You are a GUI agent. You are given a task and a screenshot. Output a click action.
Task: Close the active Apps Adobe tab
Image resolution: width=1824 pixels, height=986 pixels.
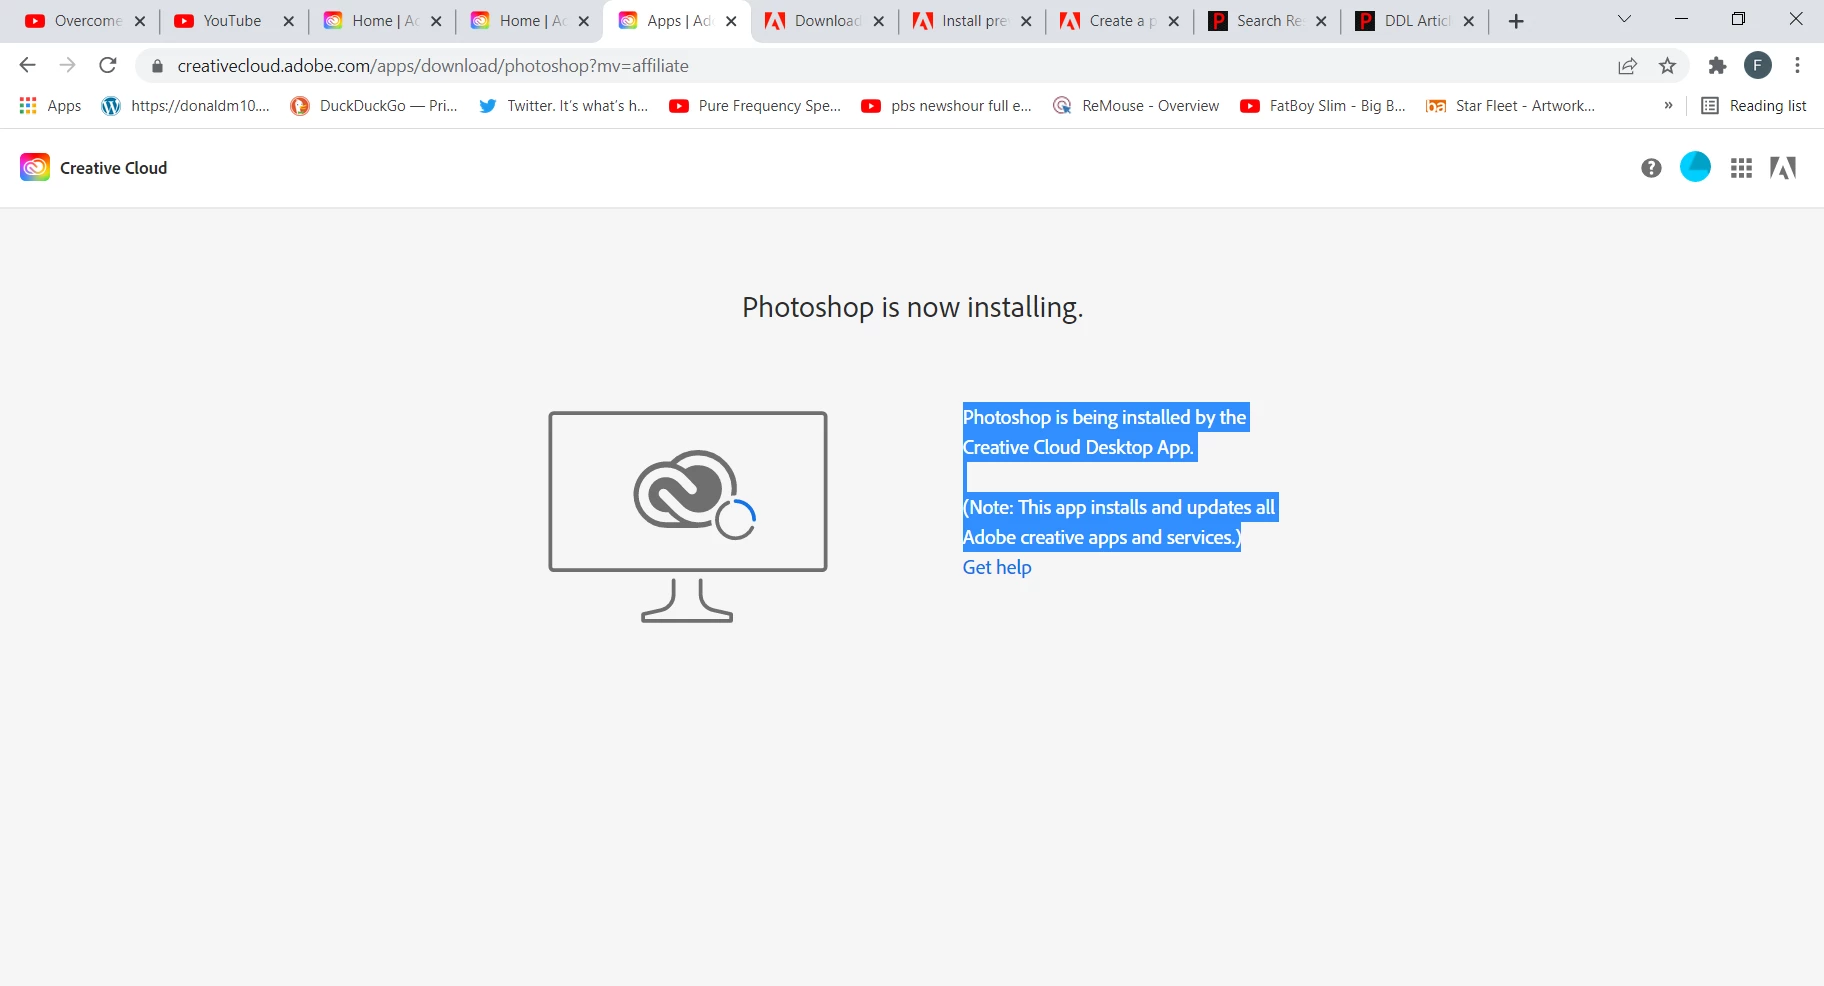coord(731,21)
